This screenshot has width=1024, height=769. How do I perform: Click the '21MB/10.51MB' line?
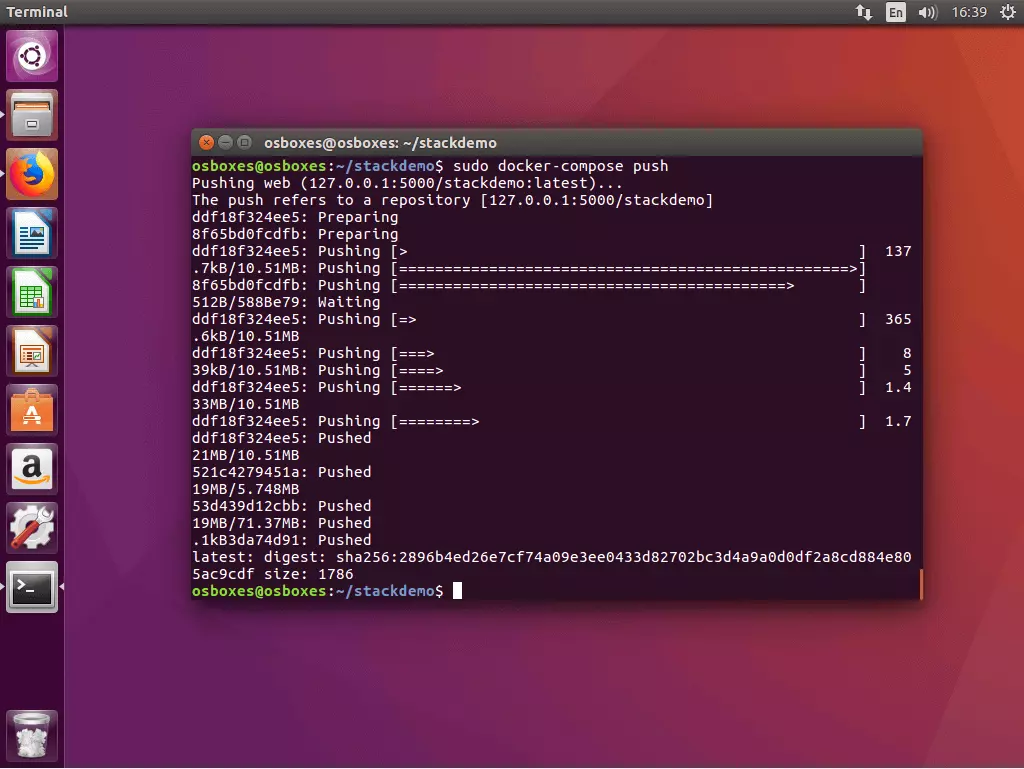(246, 455)
